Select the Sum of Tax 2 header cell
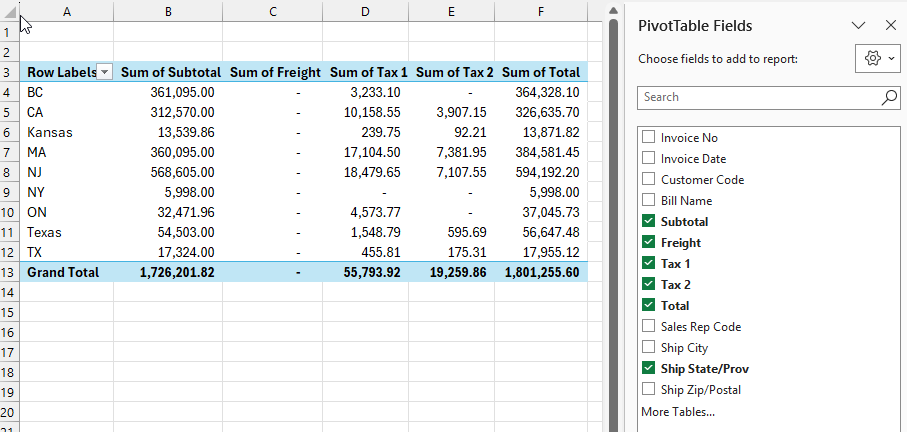The height and width of the screenshot is (432, 907). point(452,72)
